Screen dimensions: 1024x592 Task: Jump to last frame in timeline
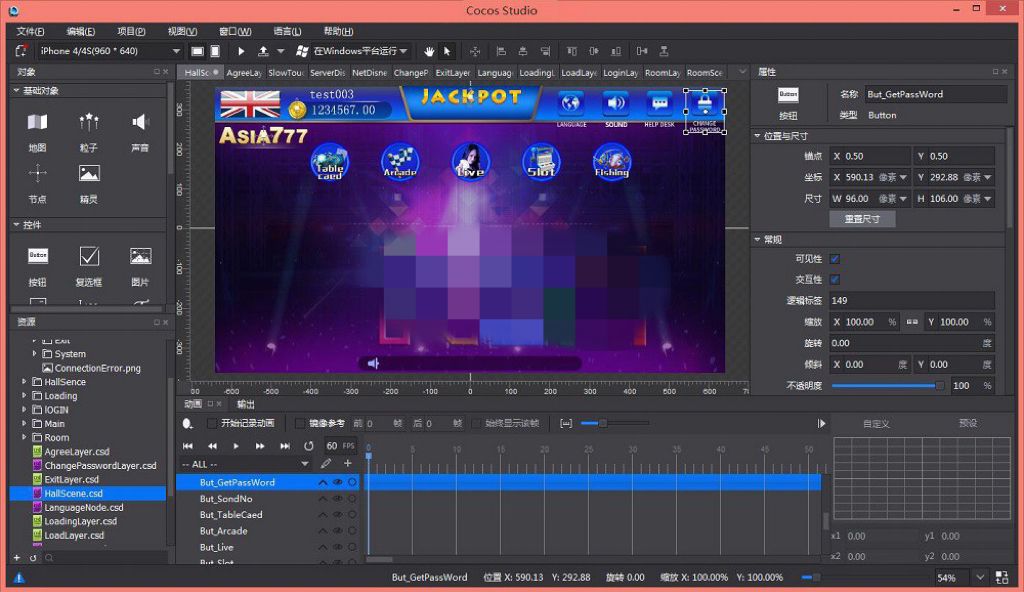(285, 446)
